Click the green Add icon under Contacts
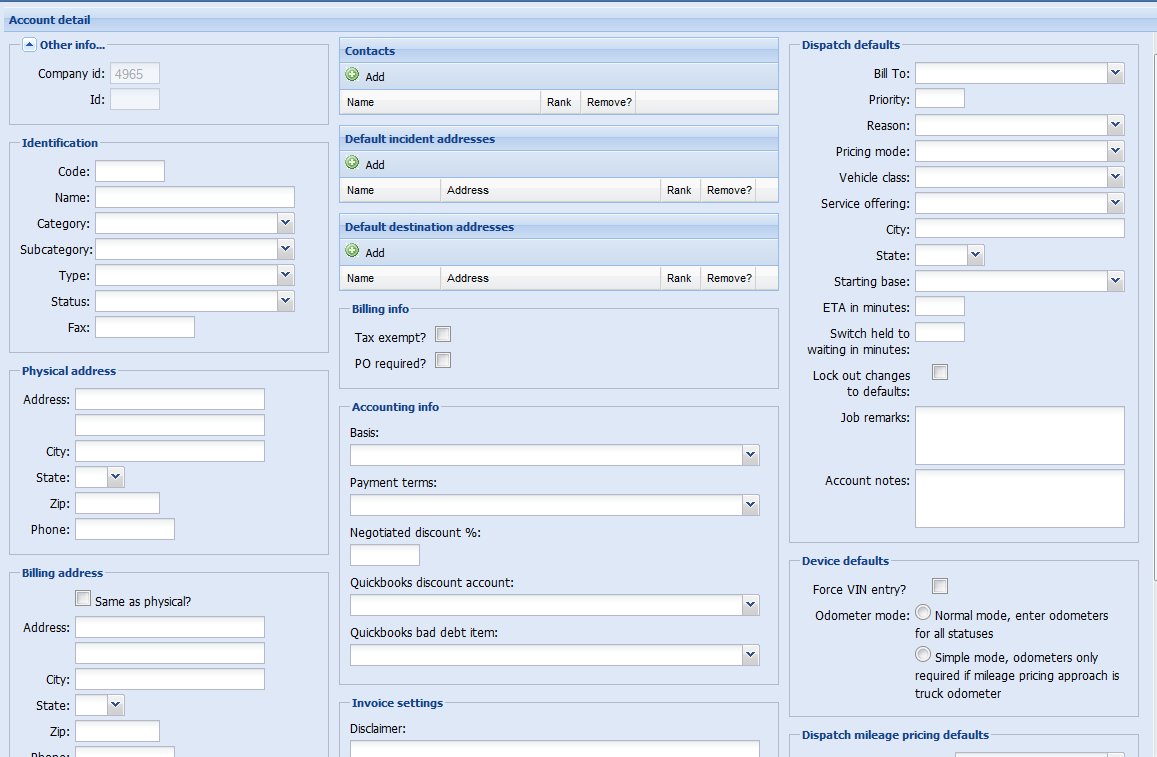Image resolution: width=1157 pixels, height=757 pixels. (x=352, y=75)
